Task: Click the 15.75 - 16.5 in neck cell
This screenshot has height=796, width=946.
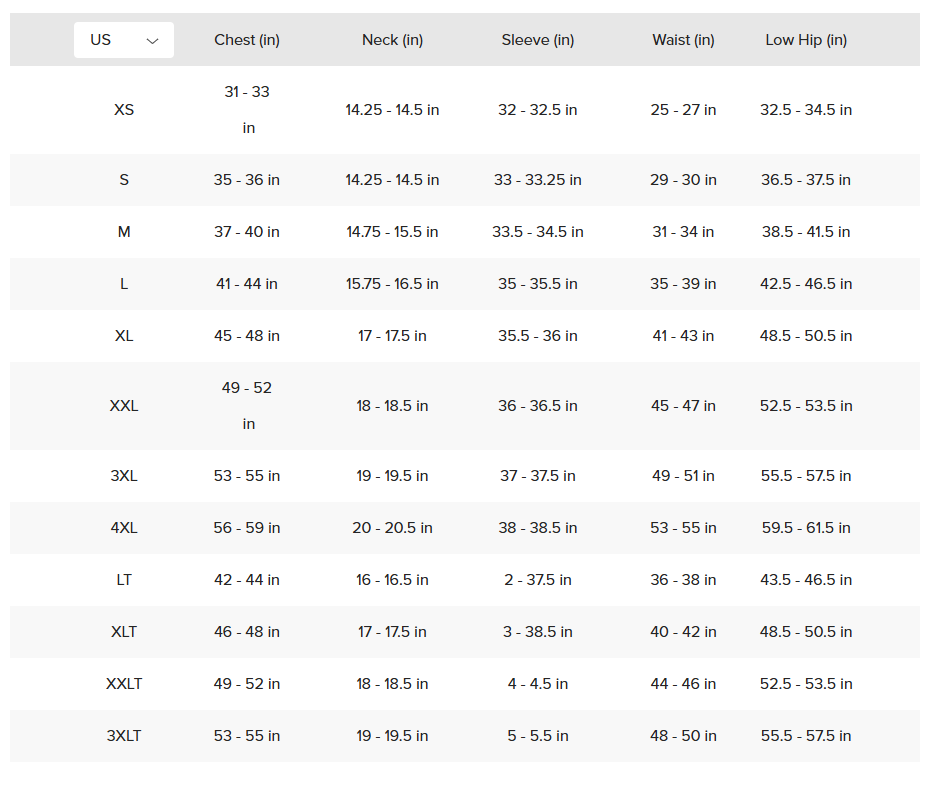Action: tap(392, 284)
